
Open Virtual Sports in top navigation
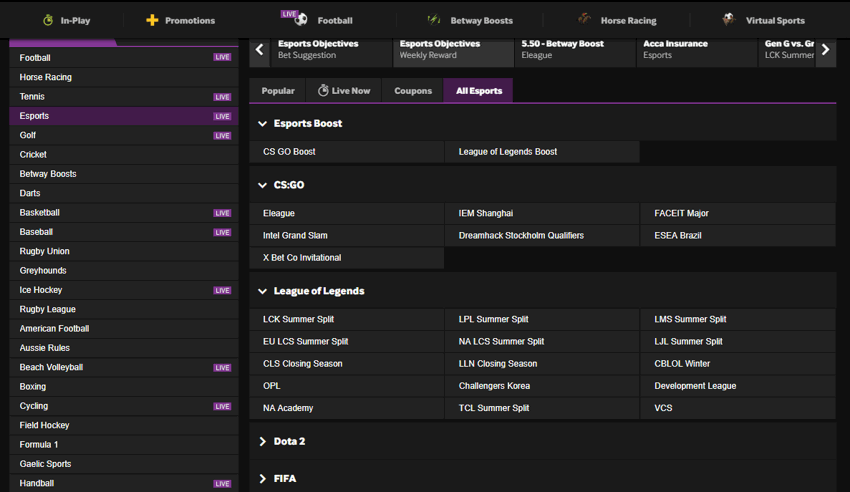(763, 20)
